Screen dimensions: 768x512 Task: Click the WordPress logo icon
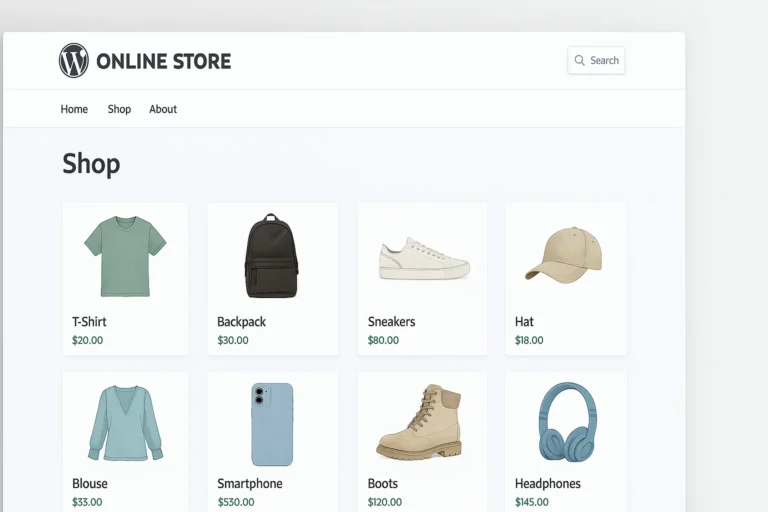point(74,61)
